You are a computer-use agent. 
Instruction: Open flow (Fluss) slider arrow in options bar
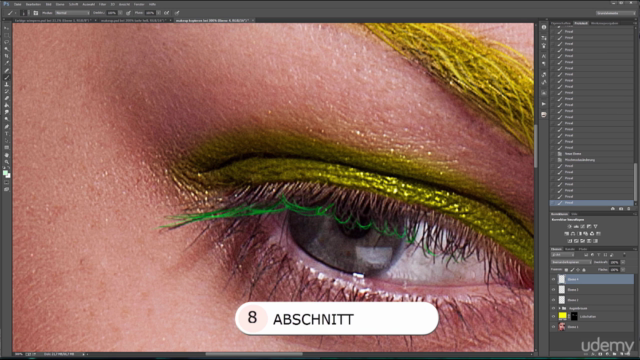[x=158, y=13]
